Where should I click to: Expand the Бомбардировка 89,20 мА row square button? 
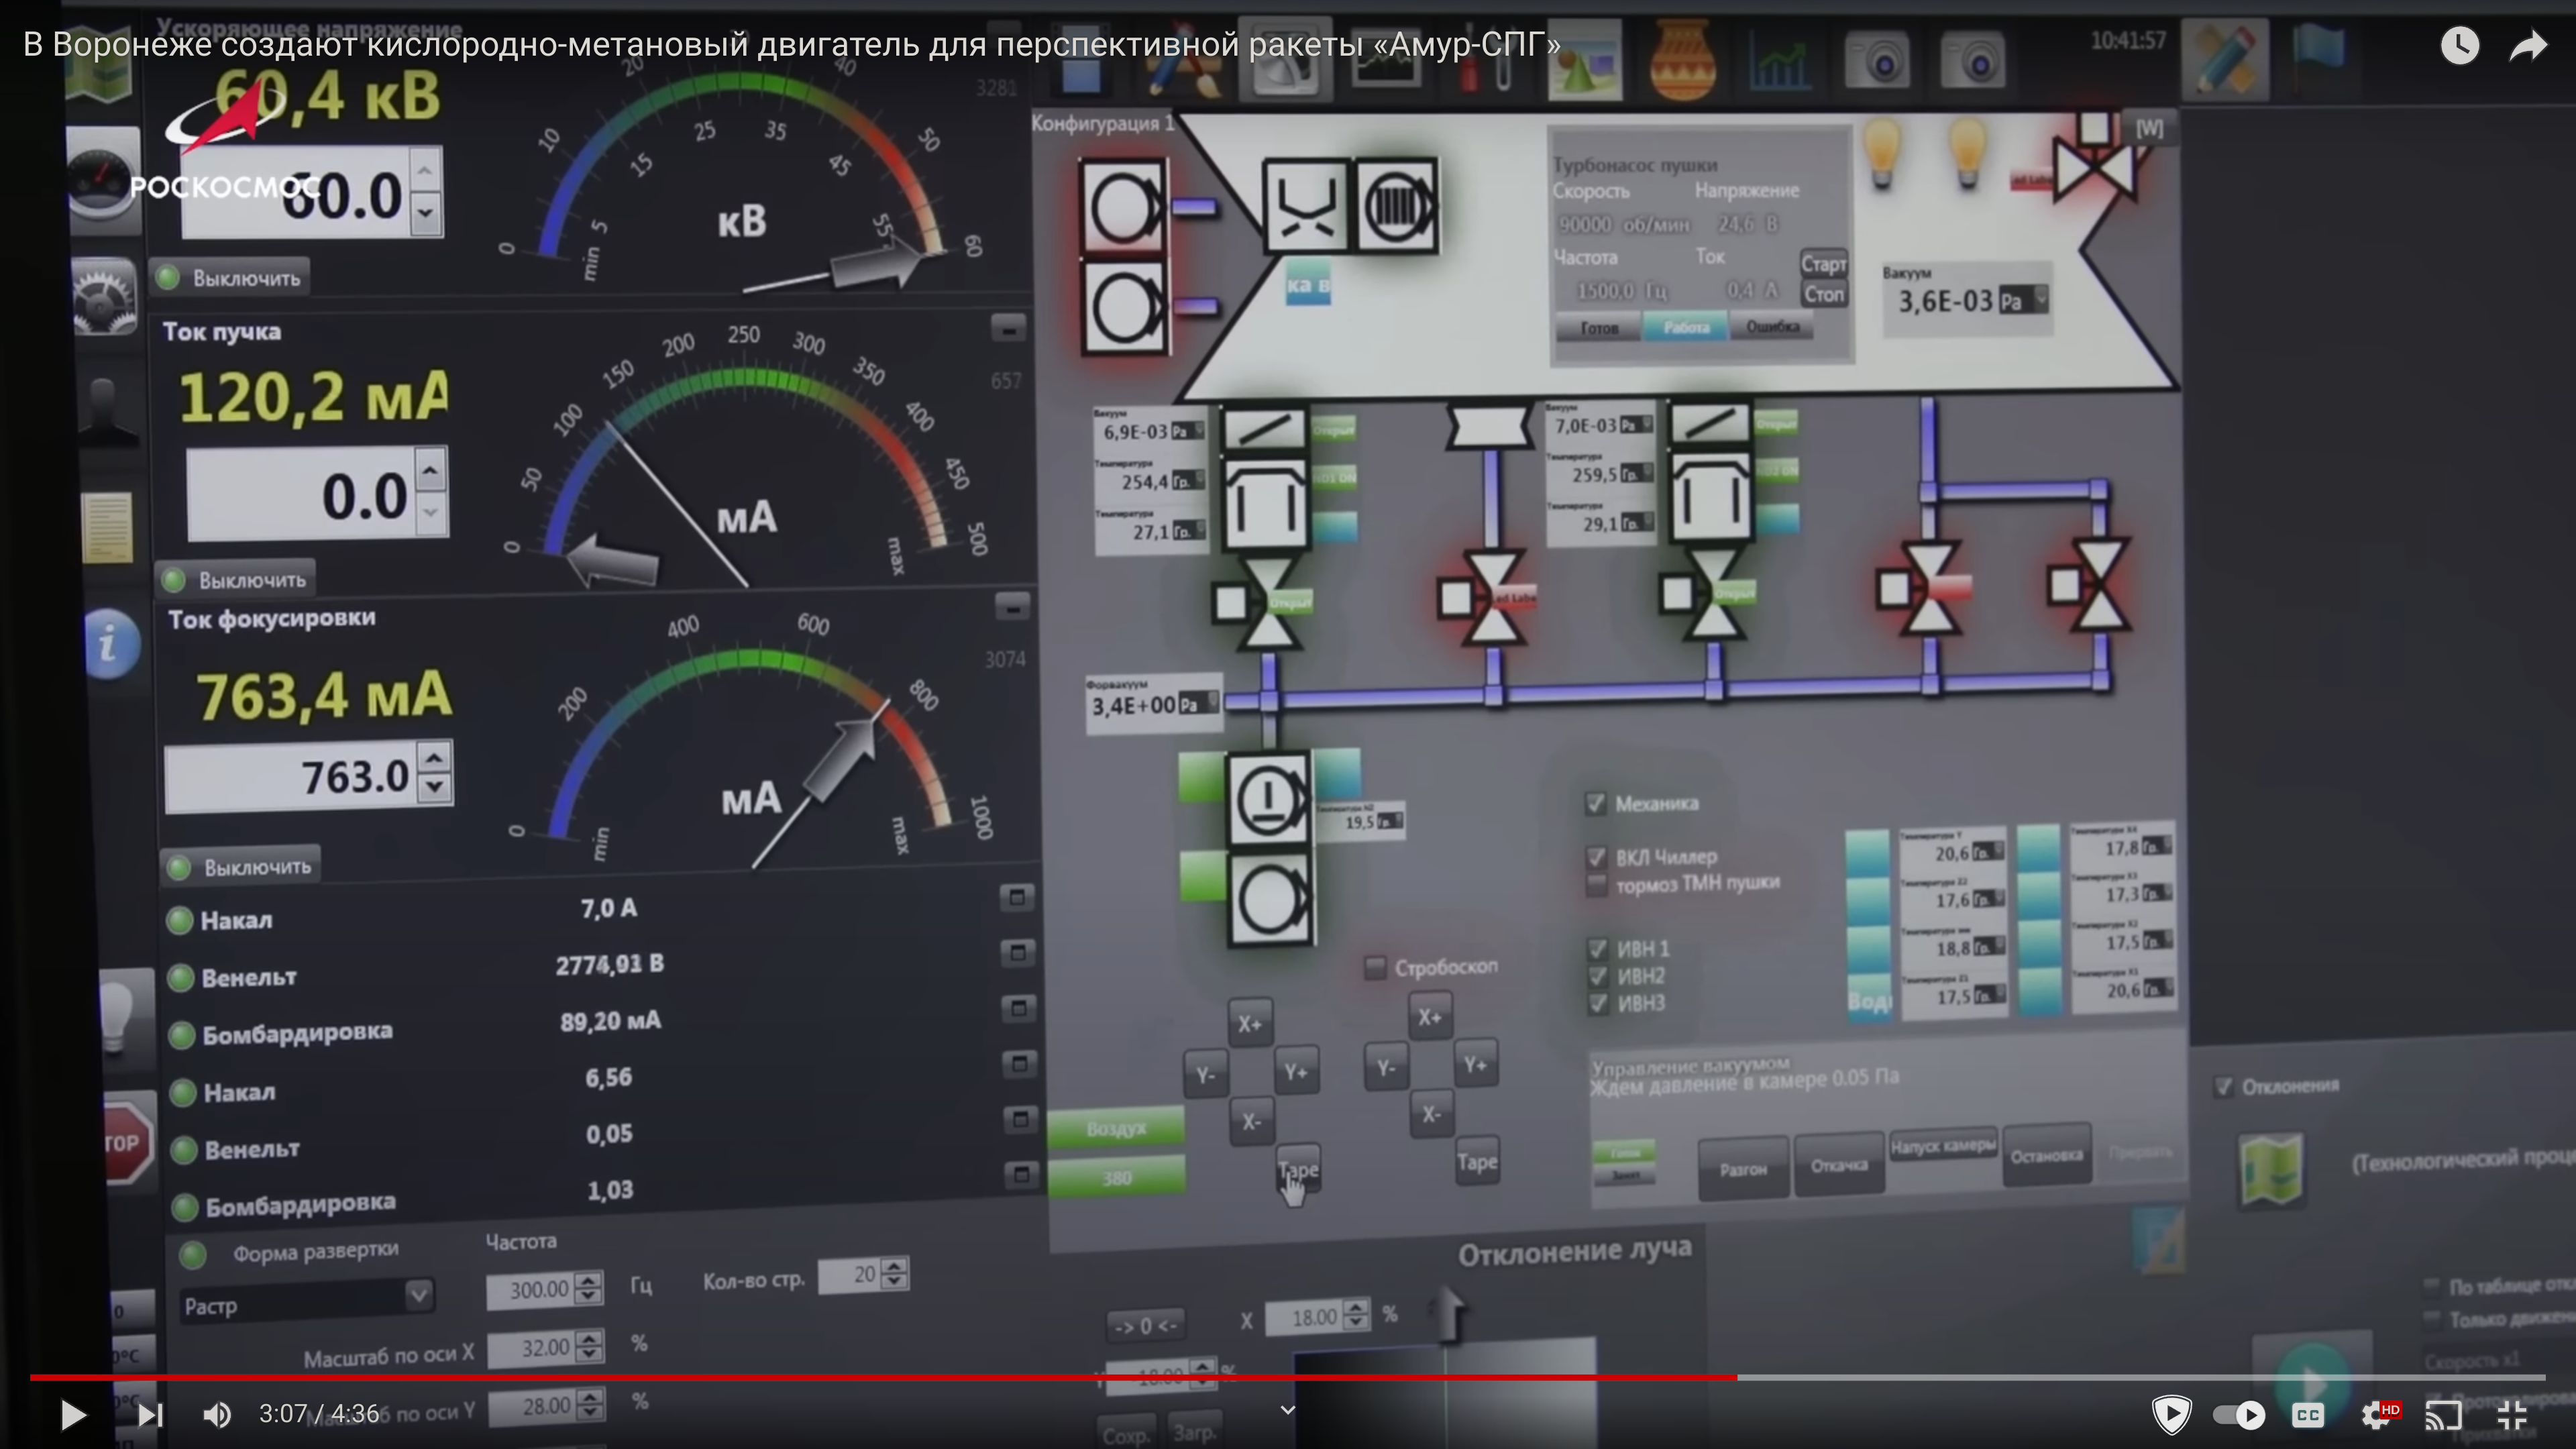[x=1018, y=1008]
